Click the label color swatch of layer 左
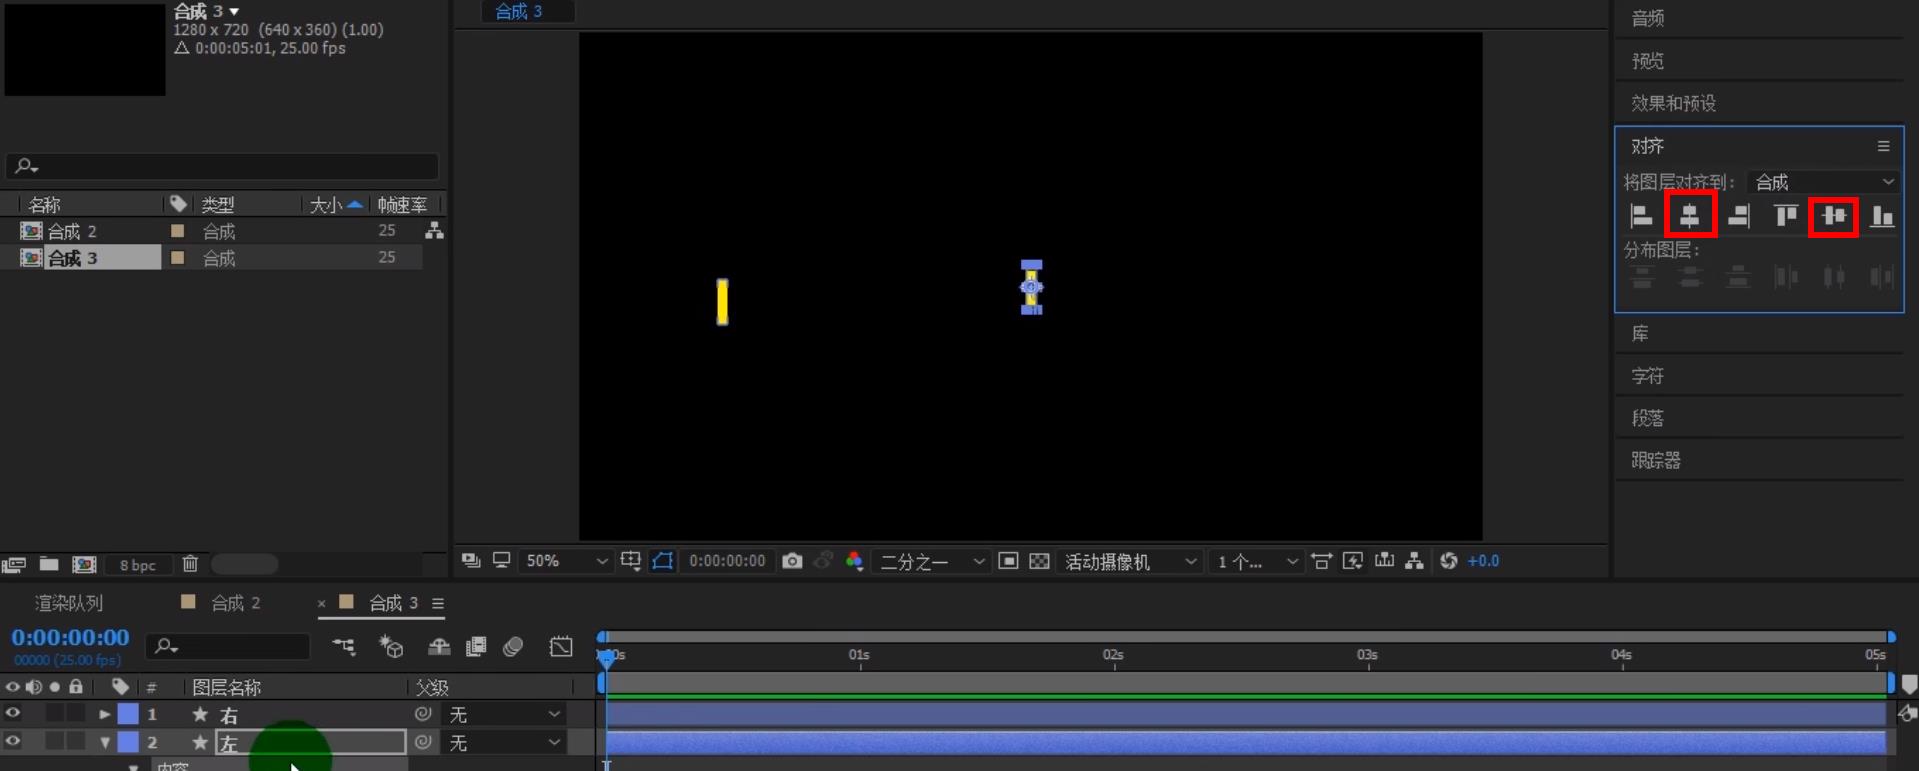 click(x=128, y=742)
